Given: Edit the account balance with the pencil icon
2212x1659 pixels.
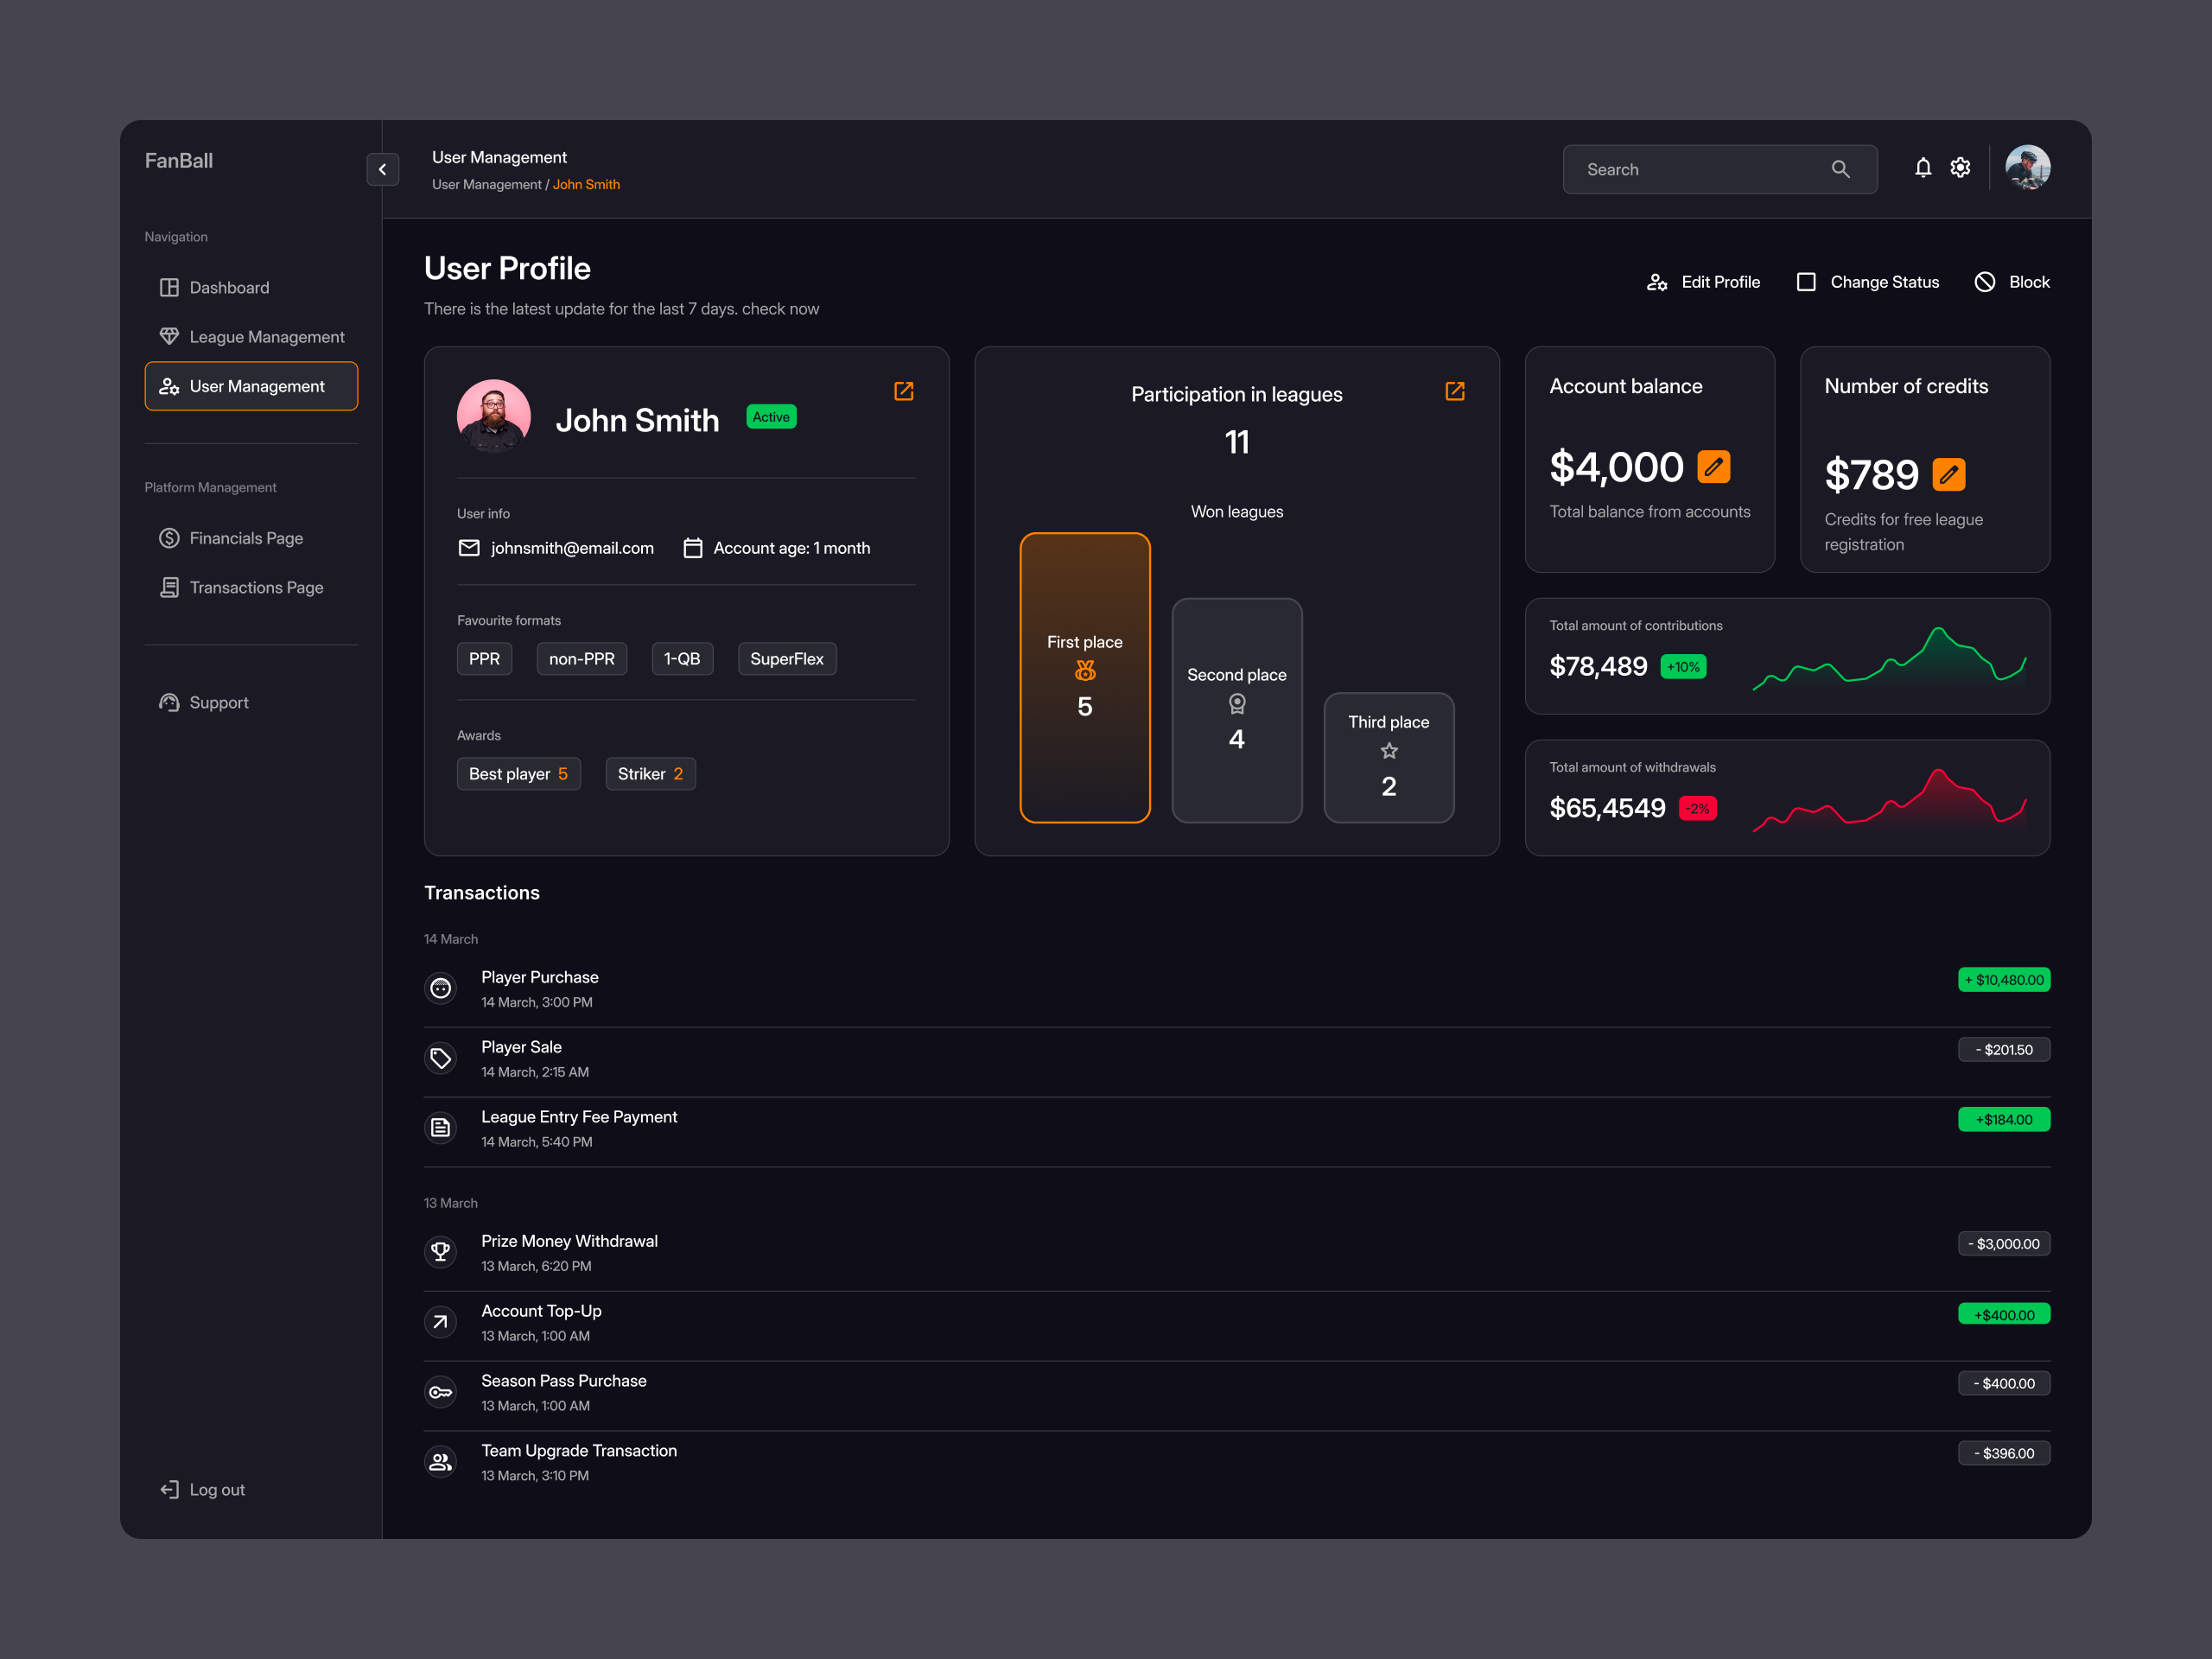Looking at the screenshot, I should [1714, 466].
